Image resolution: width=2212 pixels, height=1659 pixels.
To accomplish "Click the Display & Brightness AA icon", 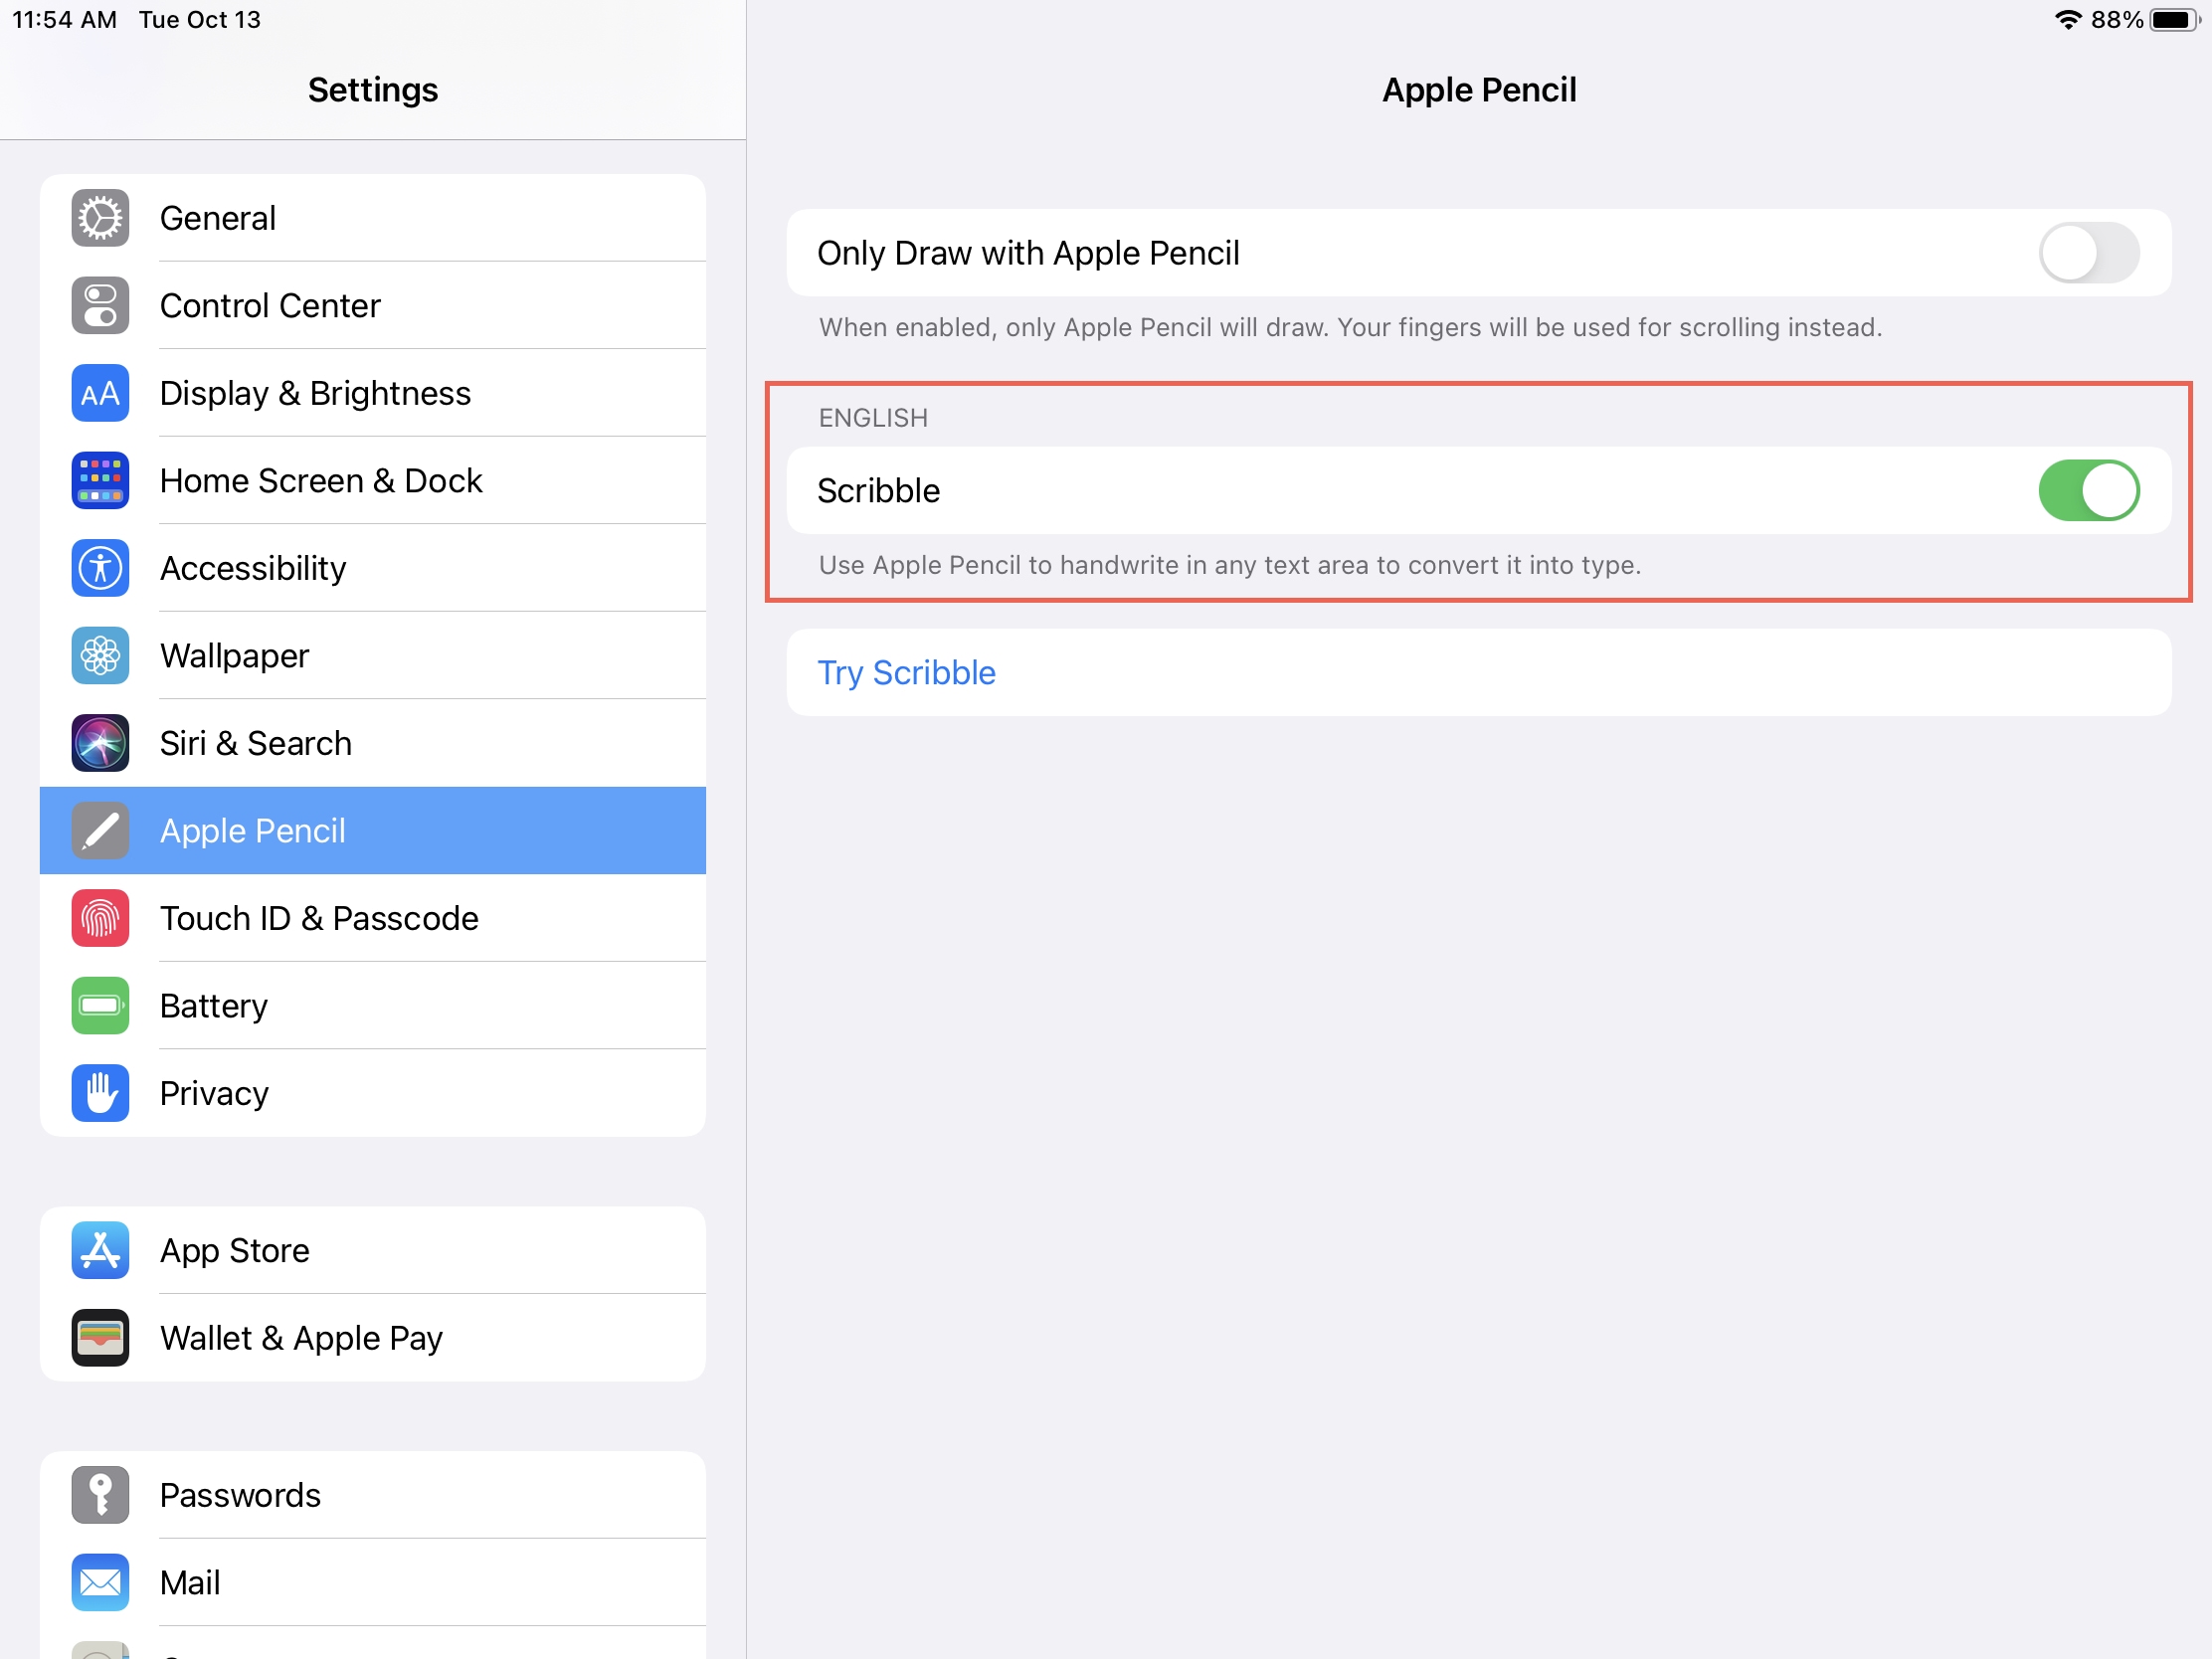I will pyautogui.click(x=100, y=393).
